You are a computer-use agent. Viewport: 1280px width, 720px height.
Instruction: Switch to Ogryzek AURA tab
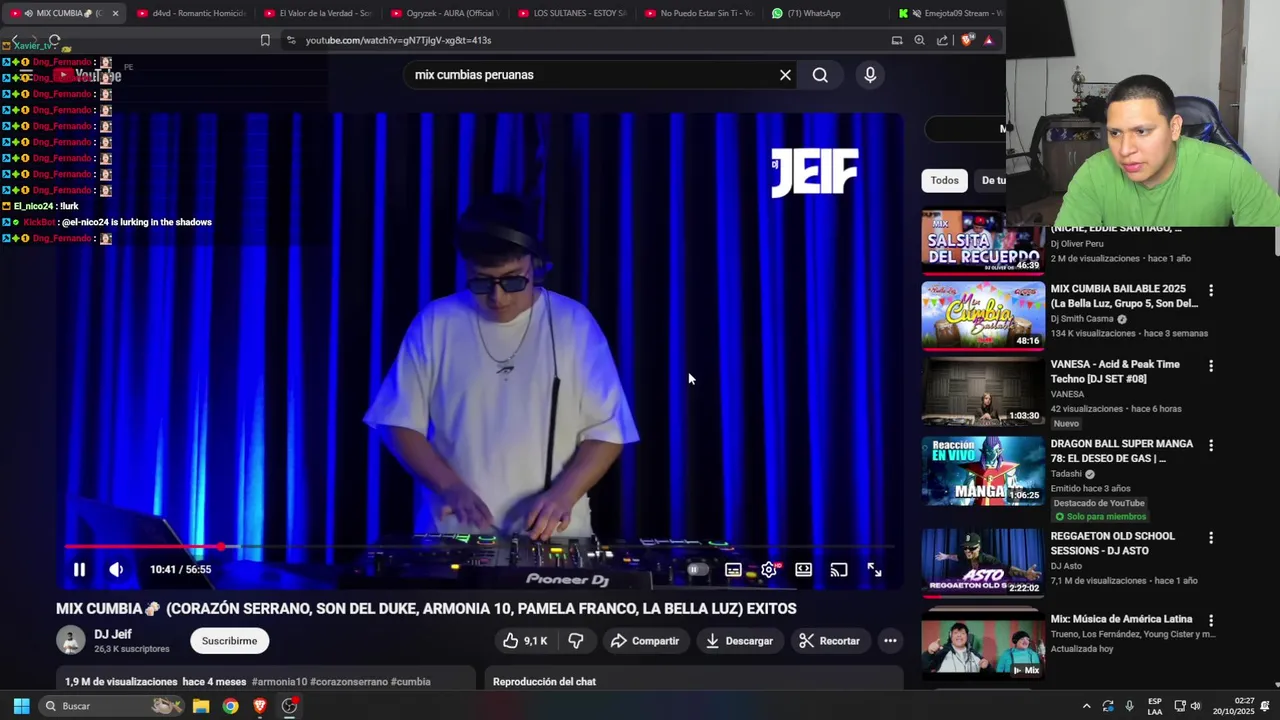(444, 13)
